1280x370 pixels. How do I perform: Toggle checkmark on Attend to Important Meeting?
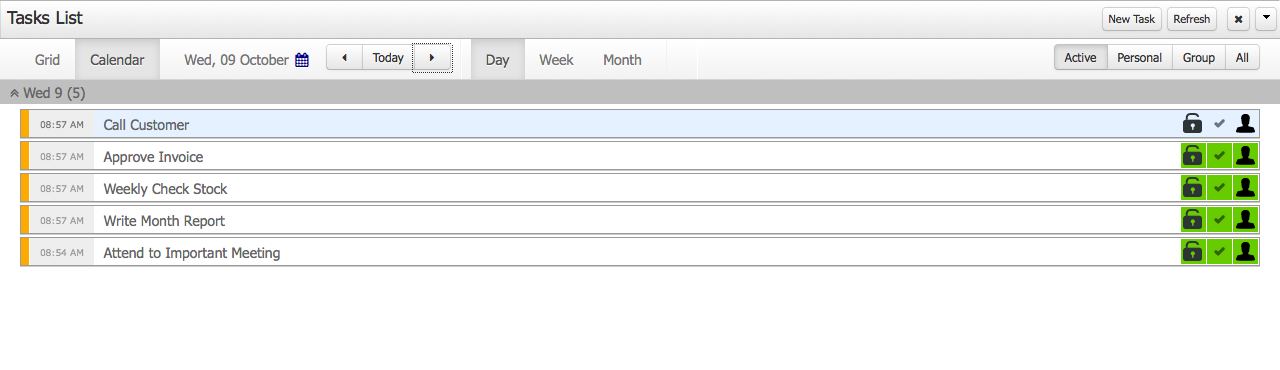pos(1219,252)
